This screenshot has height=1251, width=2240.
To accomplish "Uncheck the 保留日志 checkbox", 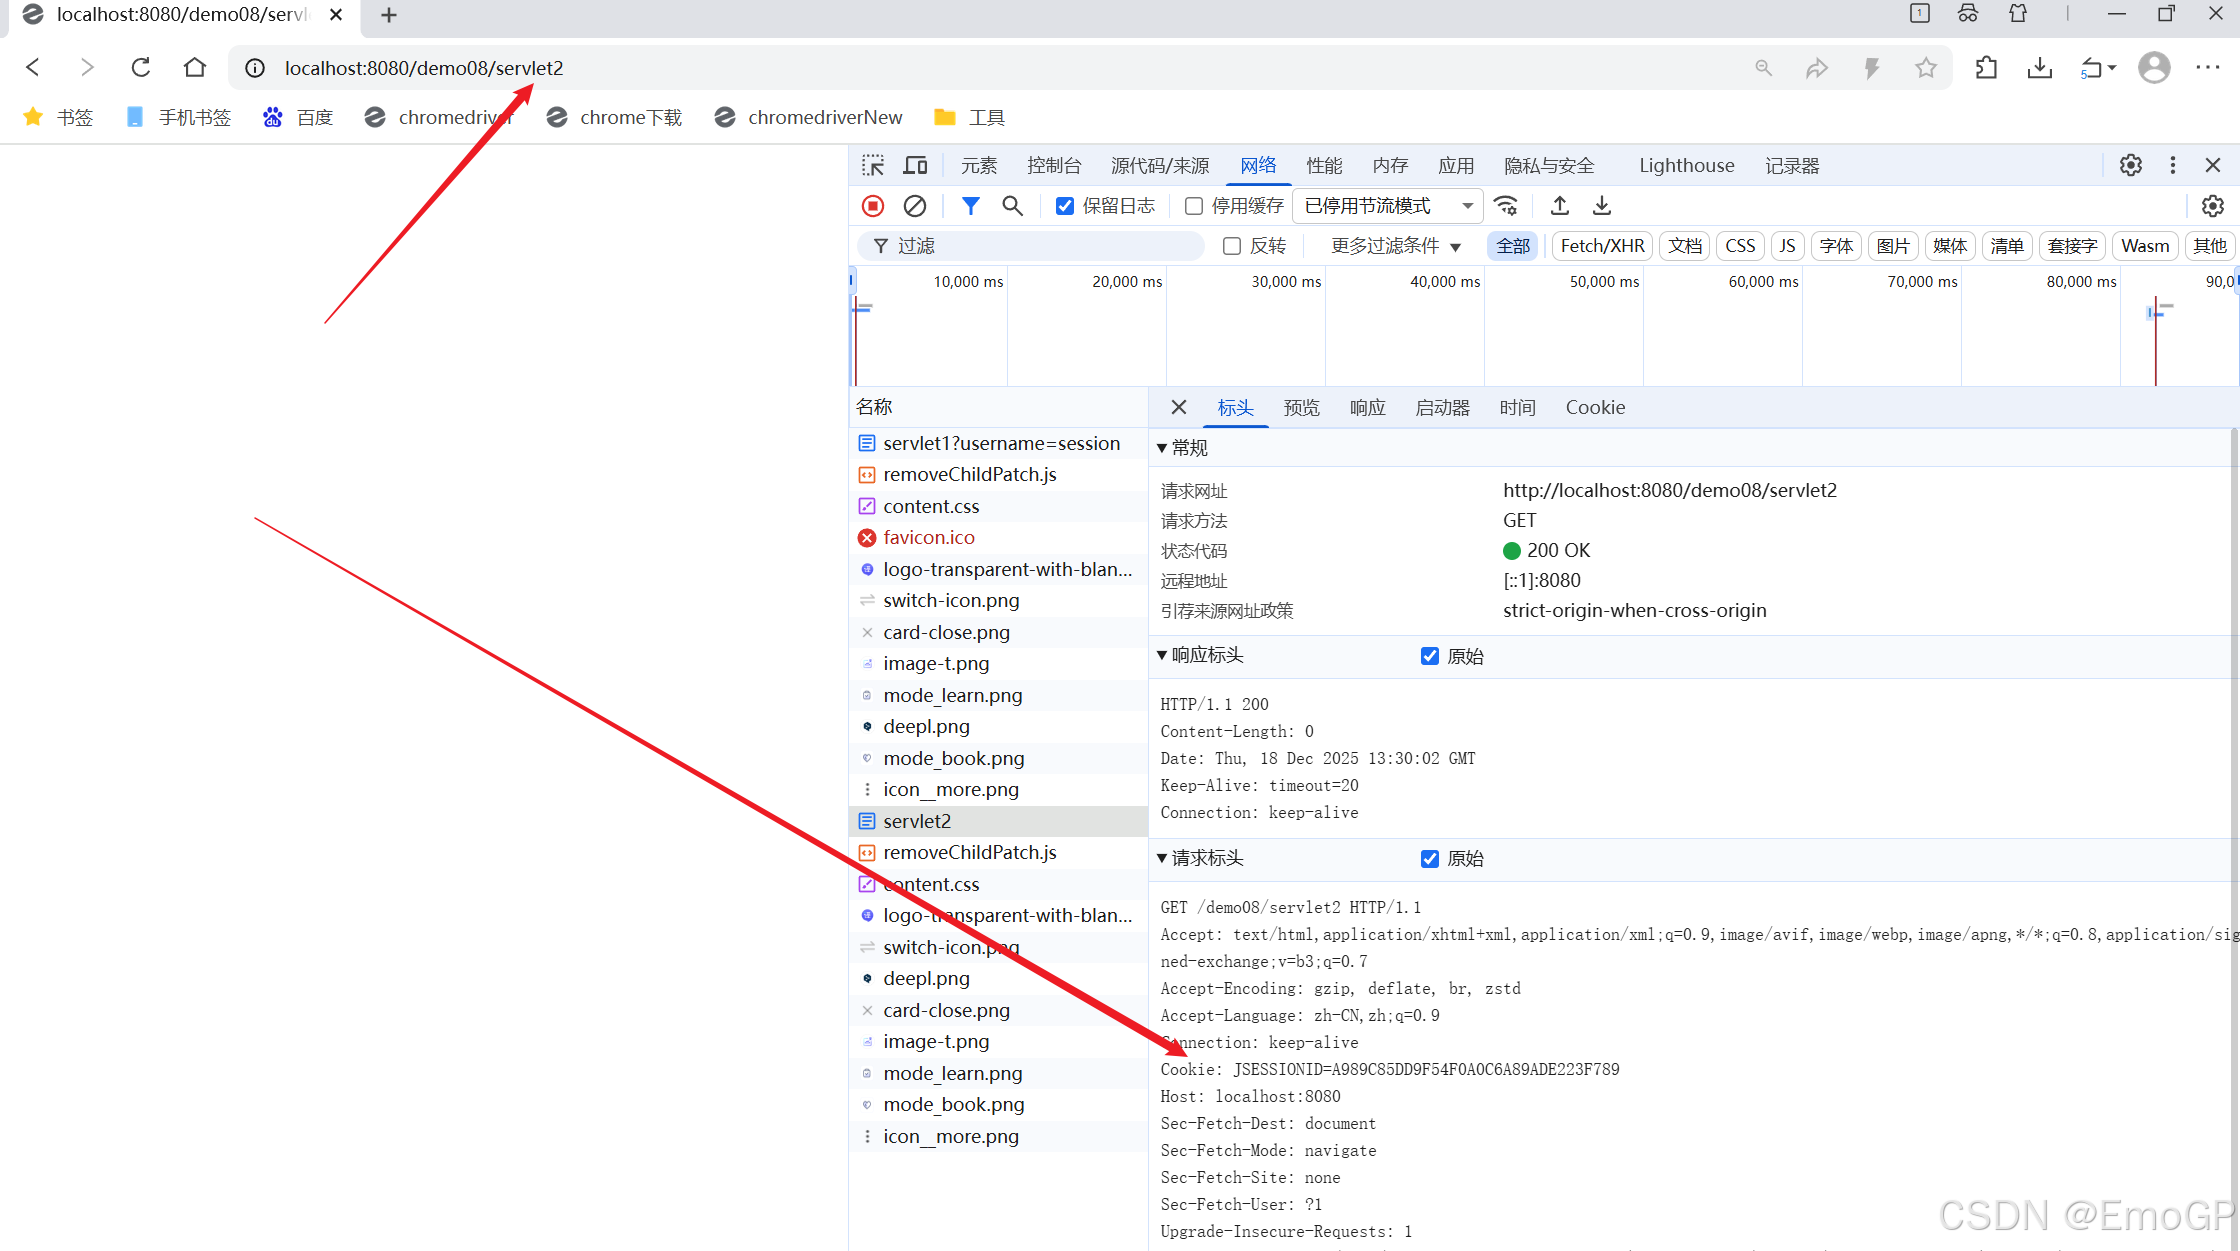I will (x=1065, y=206).
